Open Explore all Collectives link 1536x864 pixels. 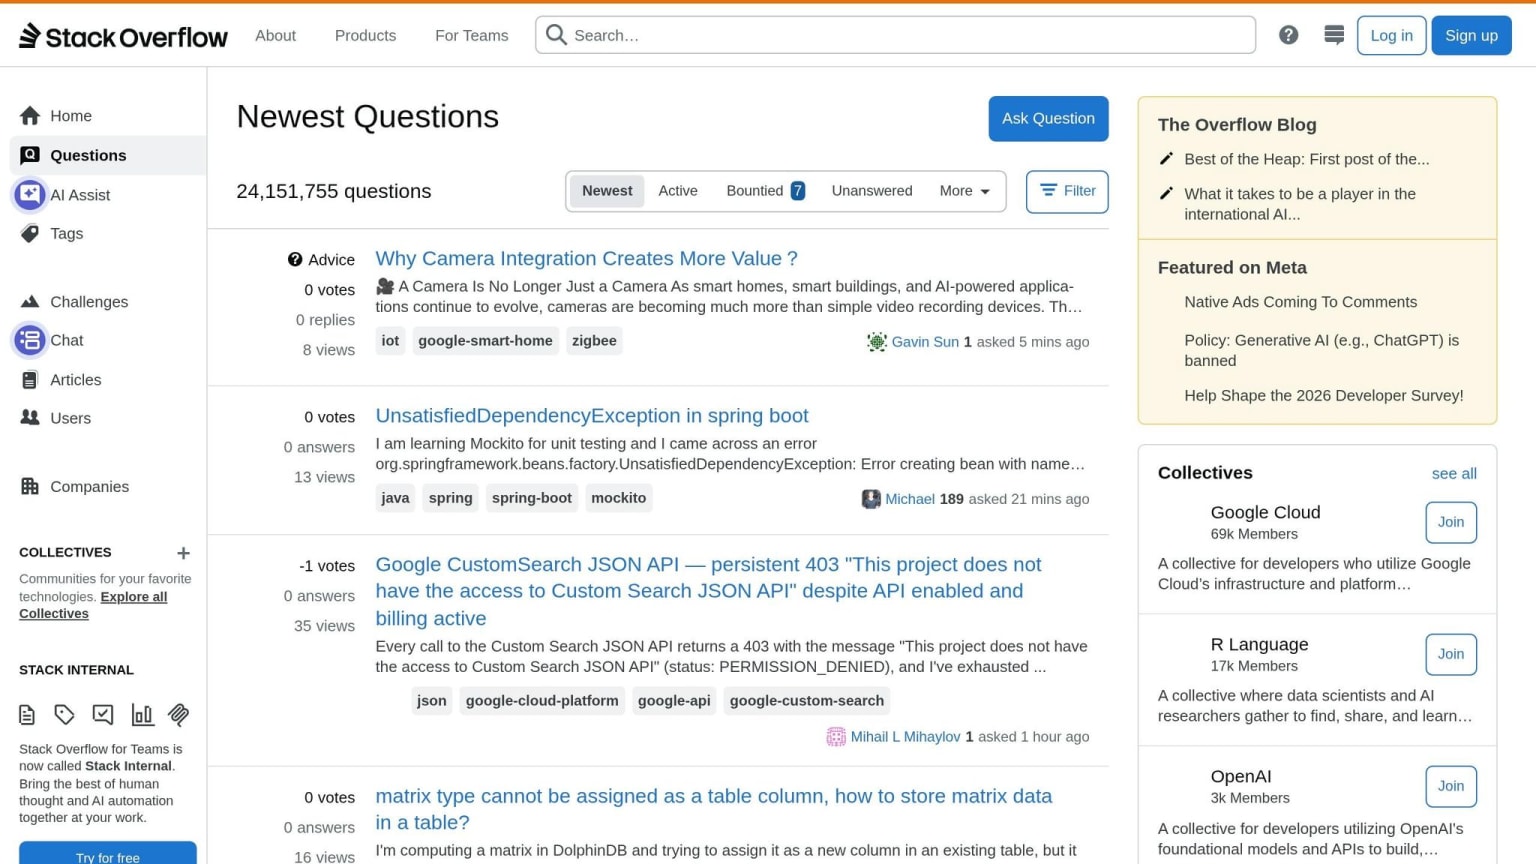[x=93, y=605]
